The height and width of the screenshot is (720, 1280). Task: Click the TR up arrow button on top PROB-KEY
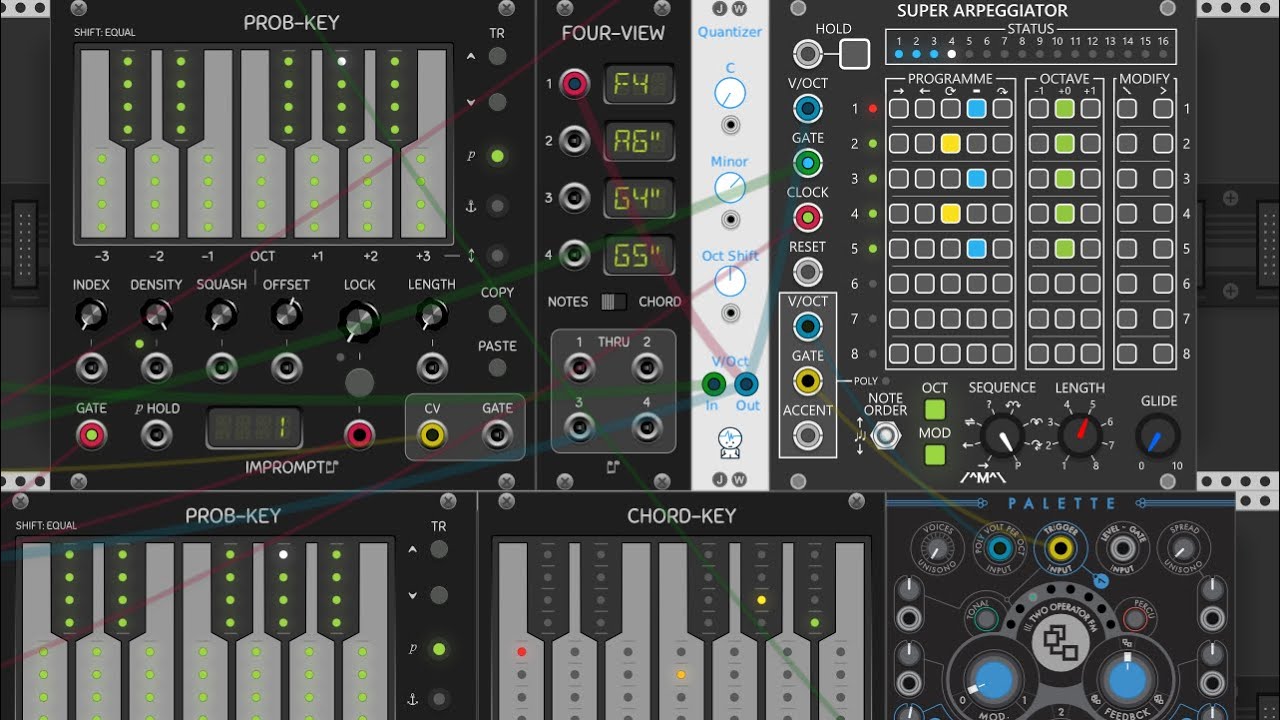click(x=497, y=56)
